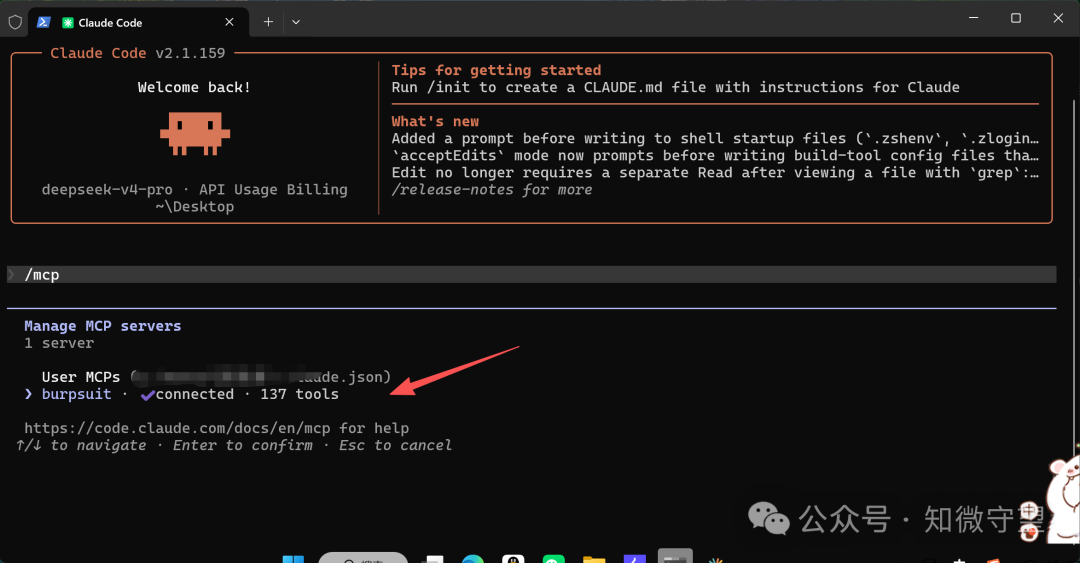
Task: Click the 'Claude Code v2.1.159' title
Action: tap(138, 53)
